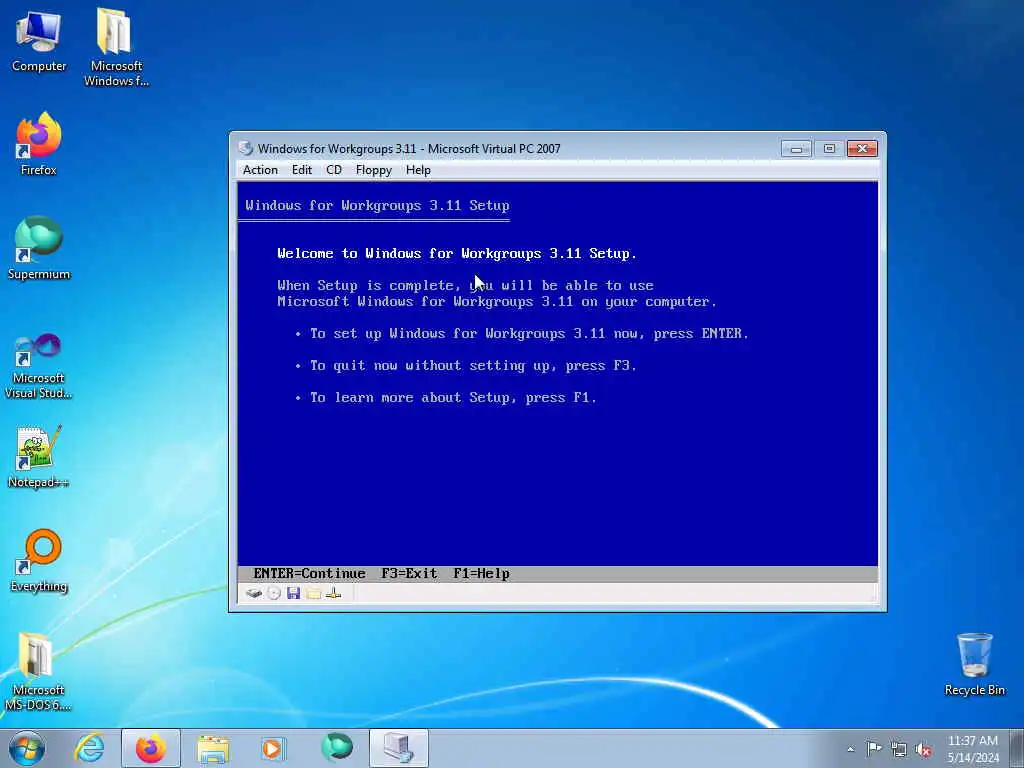Click the floppy disk status icon in Virtual PC
Viewport: 1024px width, 768px height.
point(294,593)
